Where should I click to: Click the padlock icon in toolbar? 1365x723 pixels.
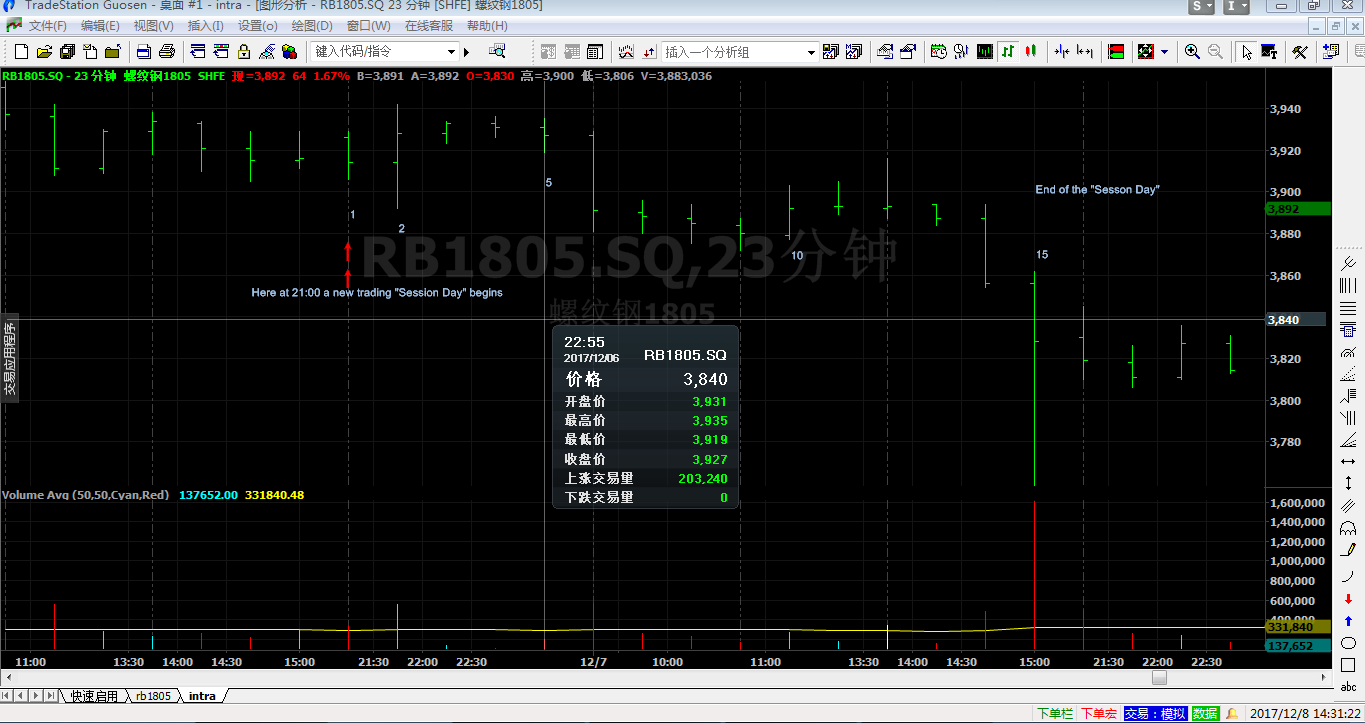[244, 51]
